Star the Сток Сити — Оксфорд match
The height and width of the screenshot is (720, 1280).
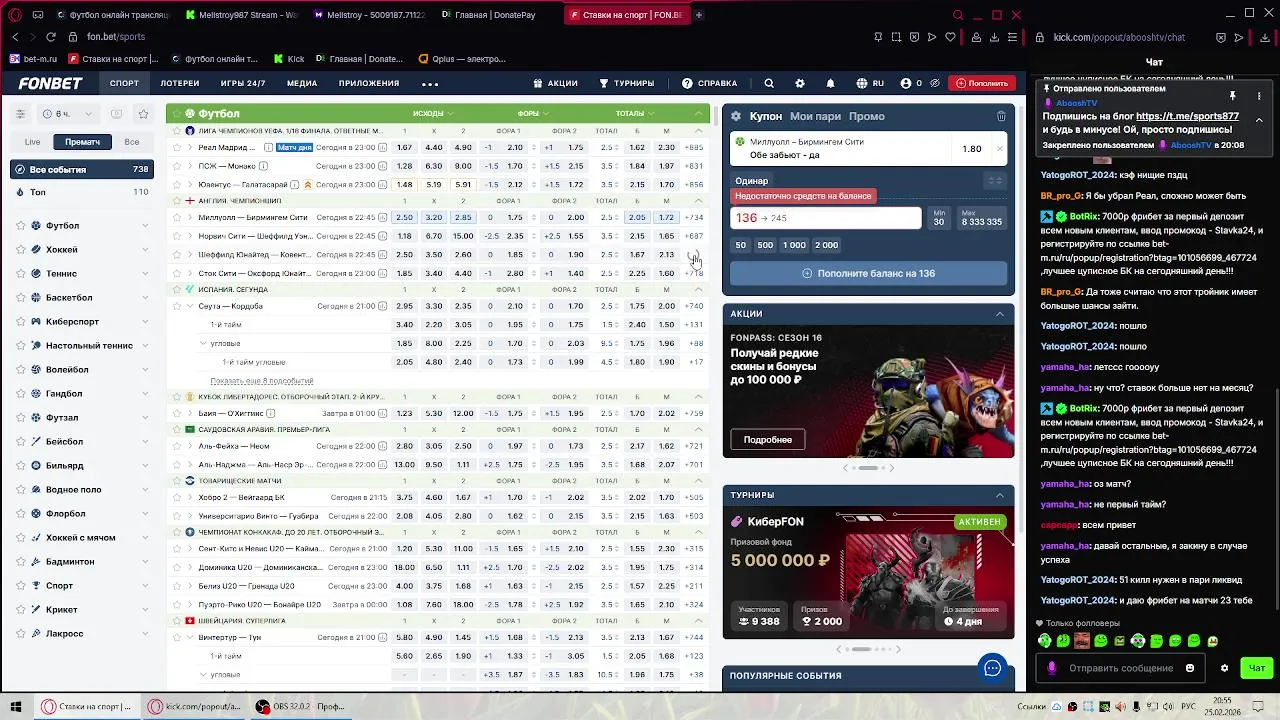[176, 273]
